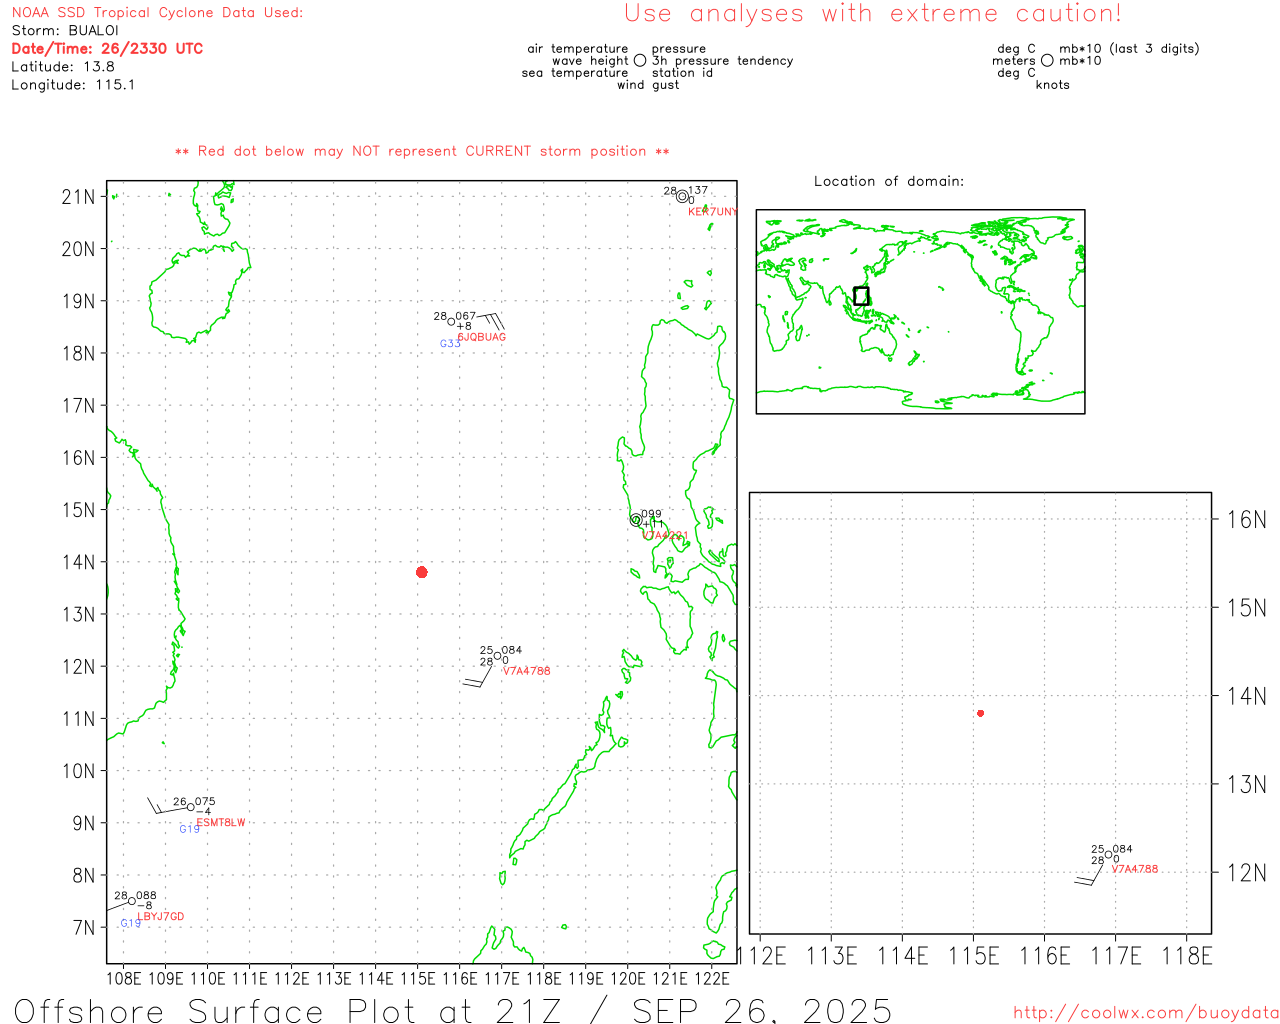This screenshot has width=1280, height=1024.
Task: Click the blue 'G33' gust label
Action: pos(451,344)
